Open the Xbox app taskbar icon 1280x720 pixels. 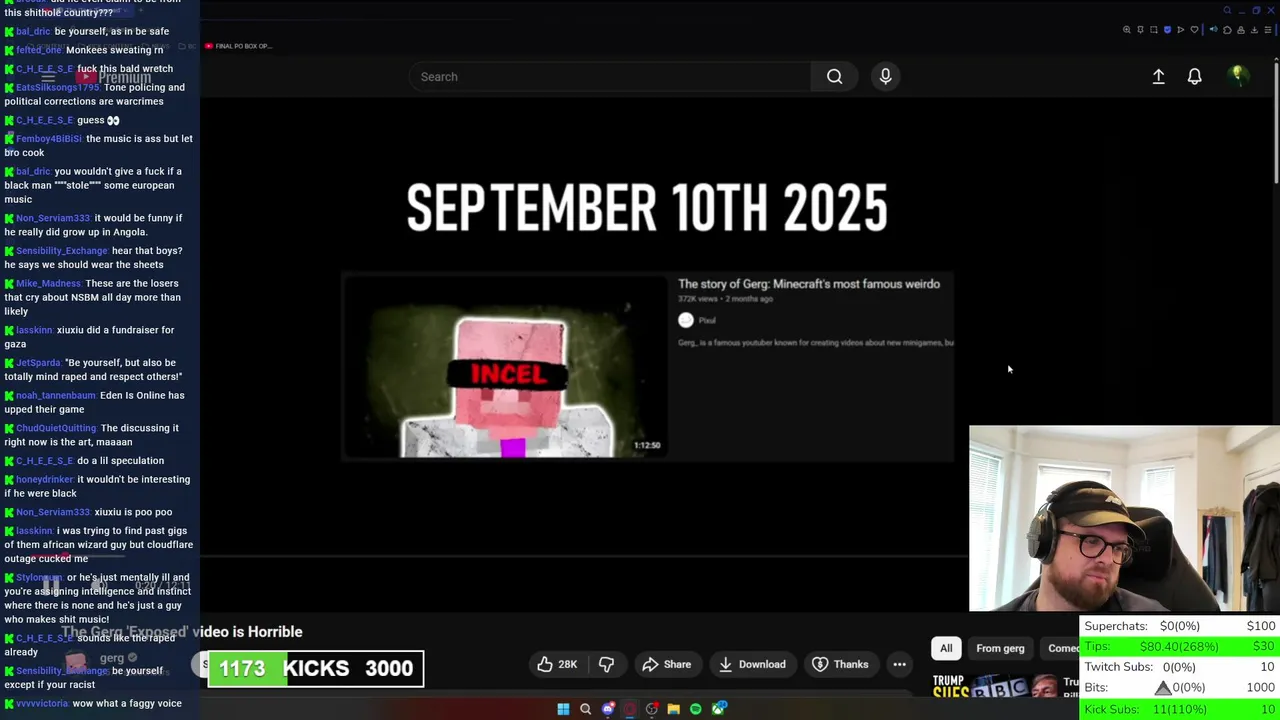719,709
